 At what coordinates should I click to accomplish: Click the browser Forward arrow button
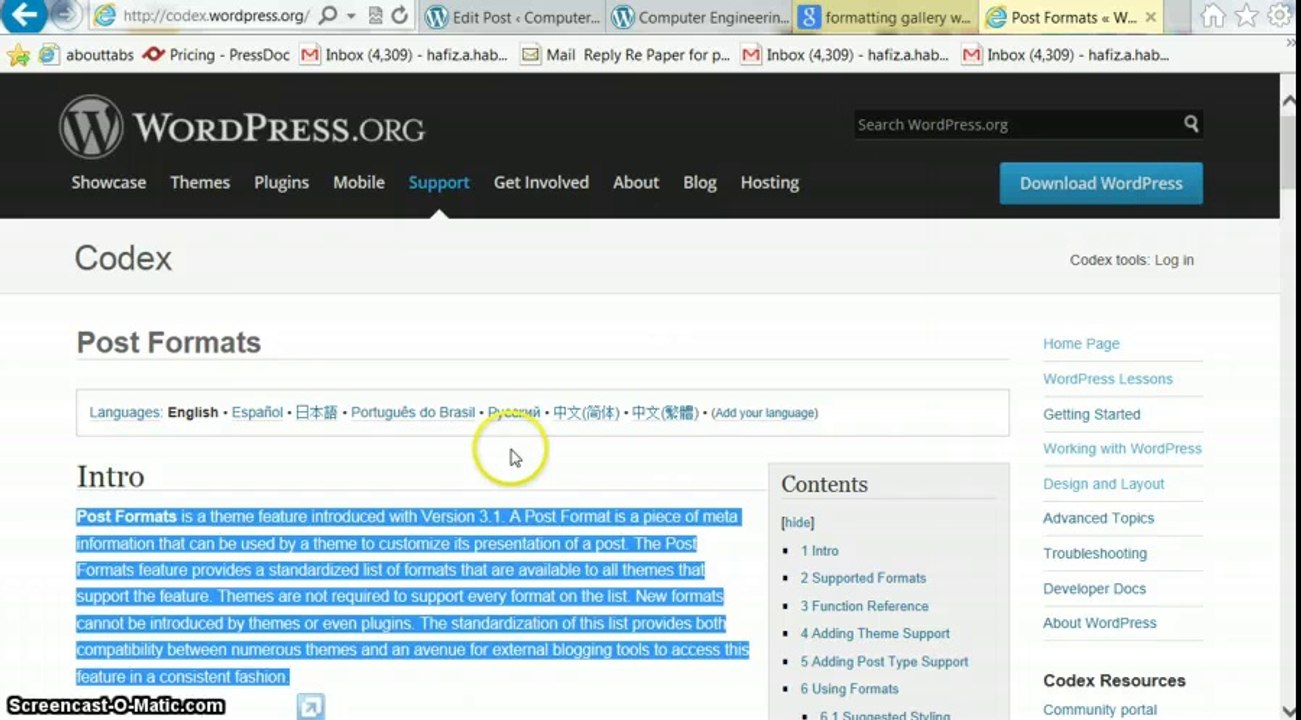pos(66,15)
